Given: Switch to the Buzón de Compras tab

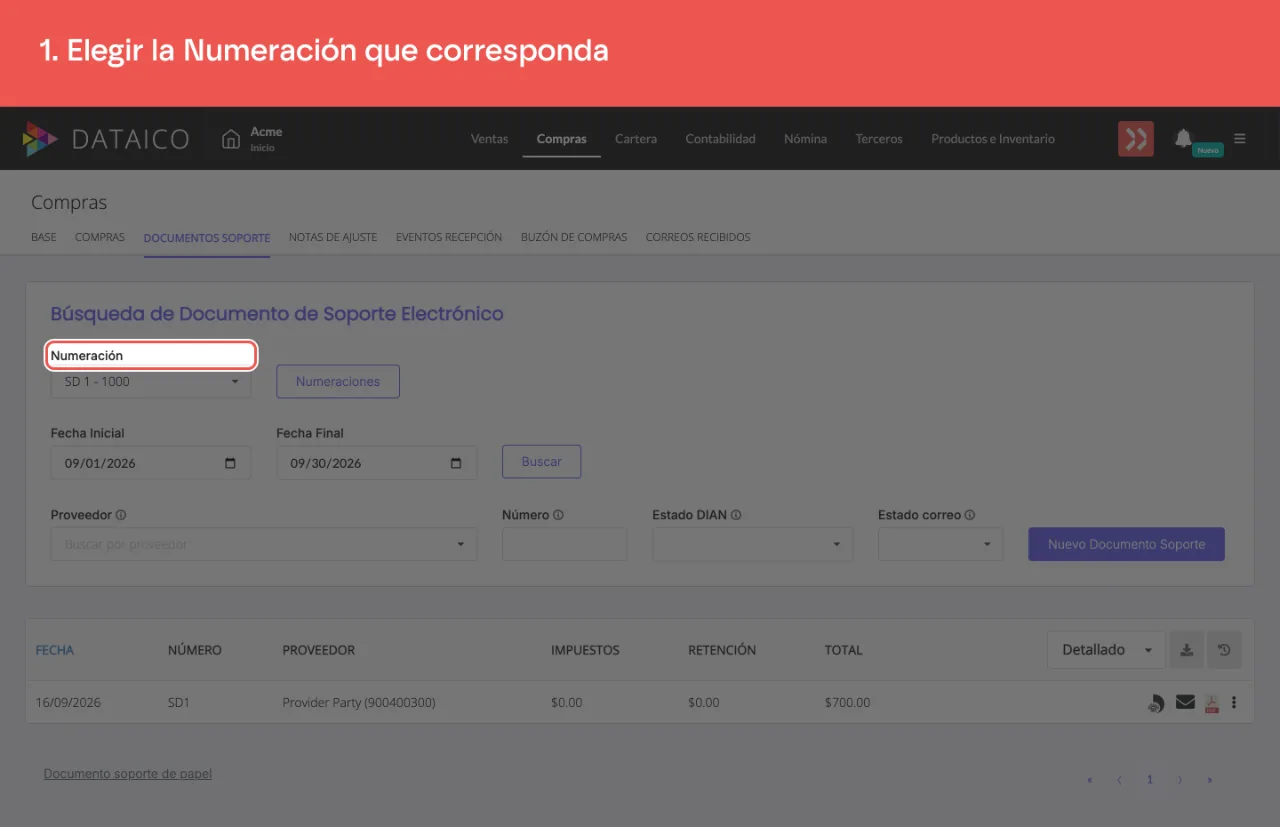Looking at the screenshot, I should [x=574, y=237].
